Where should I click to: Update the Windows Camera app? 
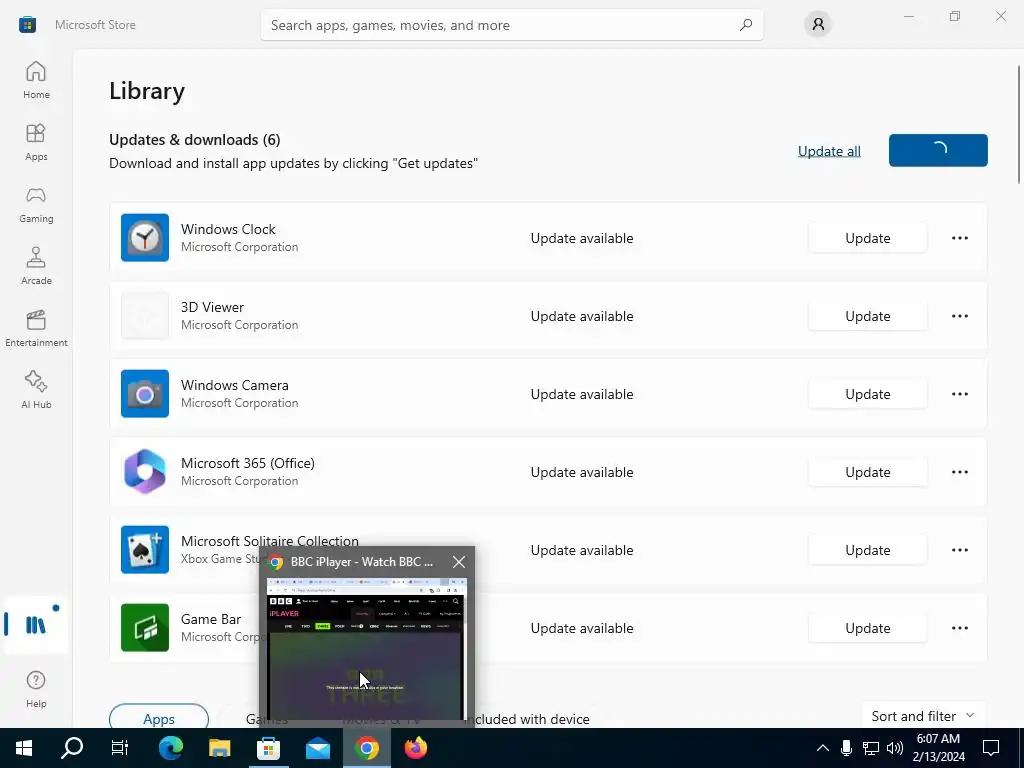click(867, 394)
